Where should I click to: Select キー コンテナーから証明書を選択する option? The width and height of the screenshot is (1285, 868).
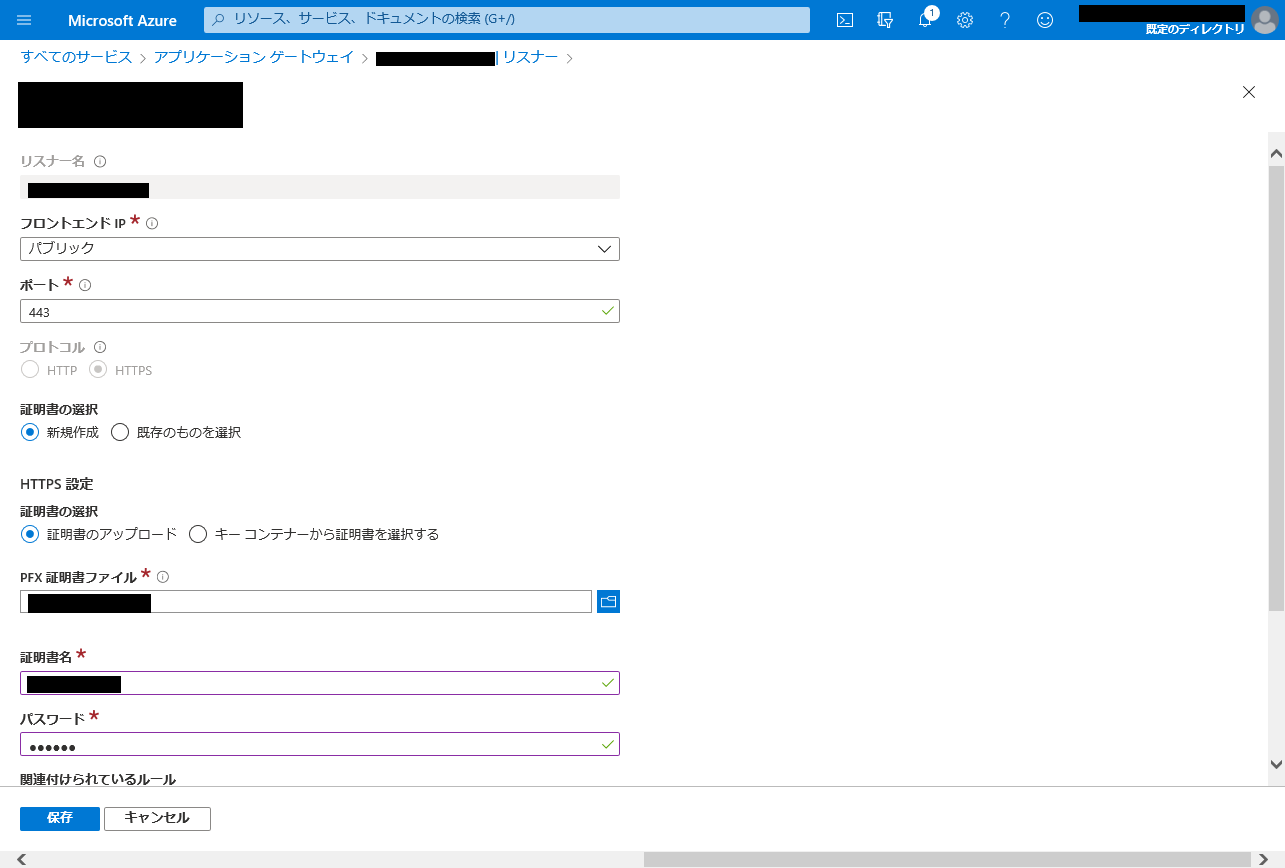pos(198,534)
